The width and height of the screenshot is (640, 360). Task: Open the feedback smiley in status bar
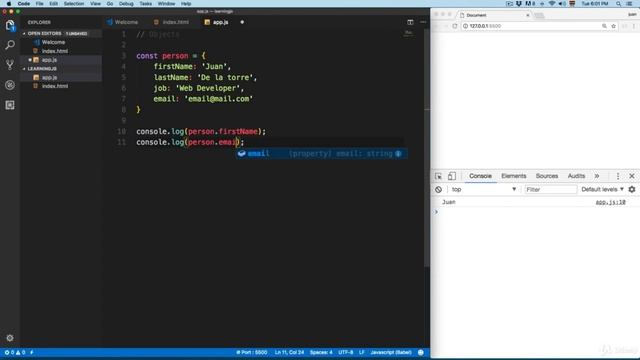421,352
